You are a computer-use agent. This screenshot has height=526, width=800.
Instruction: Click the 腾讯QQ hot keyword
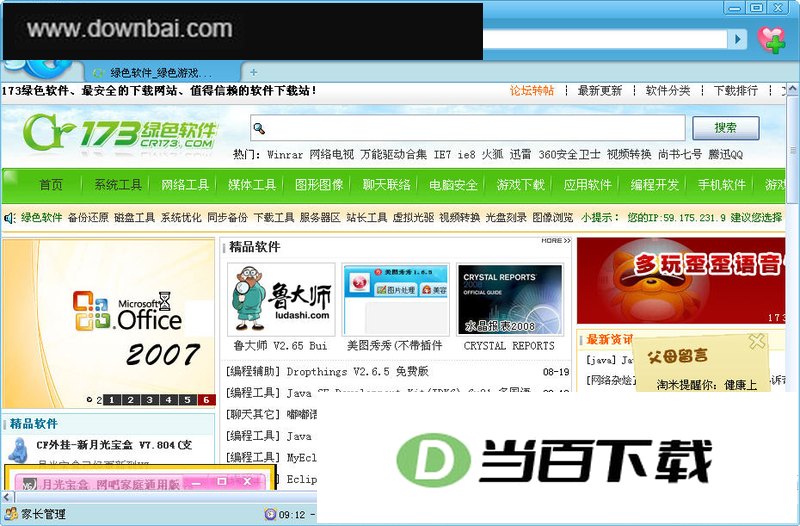click(x=726, y=155)
